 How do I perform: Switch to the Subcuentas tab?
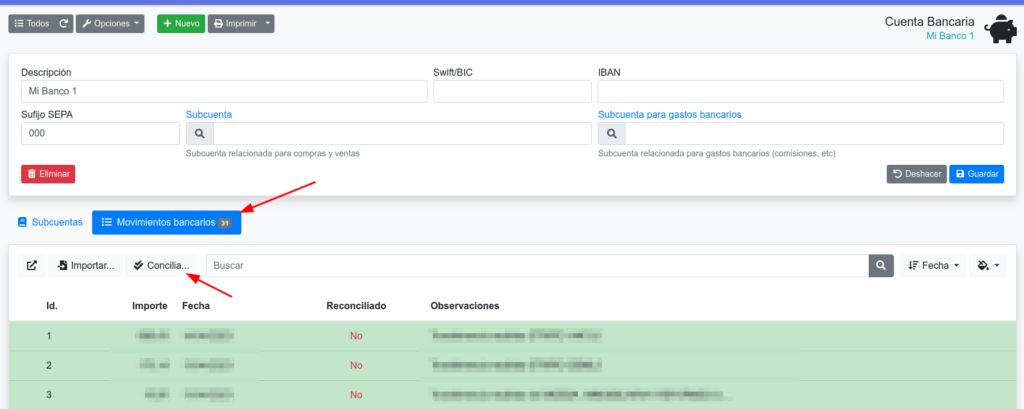[x=50, y=222]
